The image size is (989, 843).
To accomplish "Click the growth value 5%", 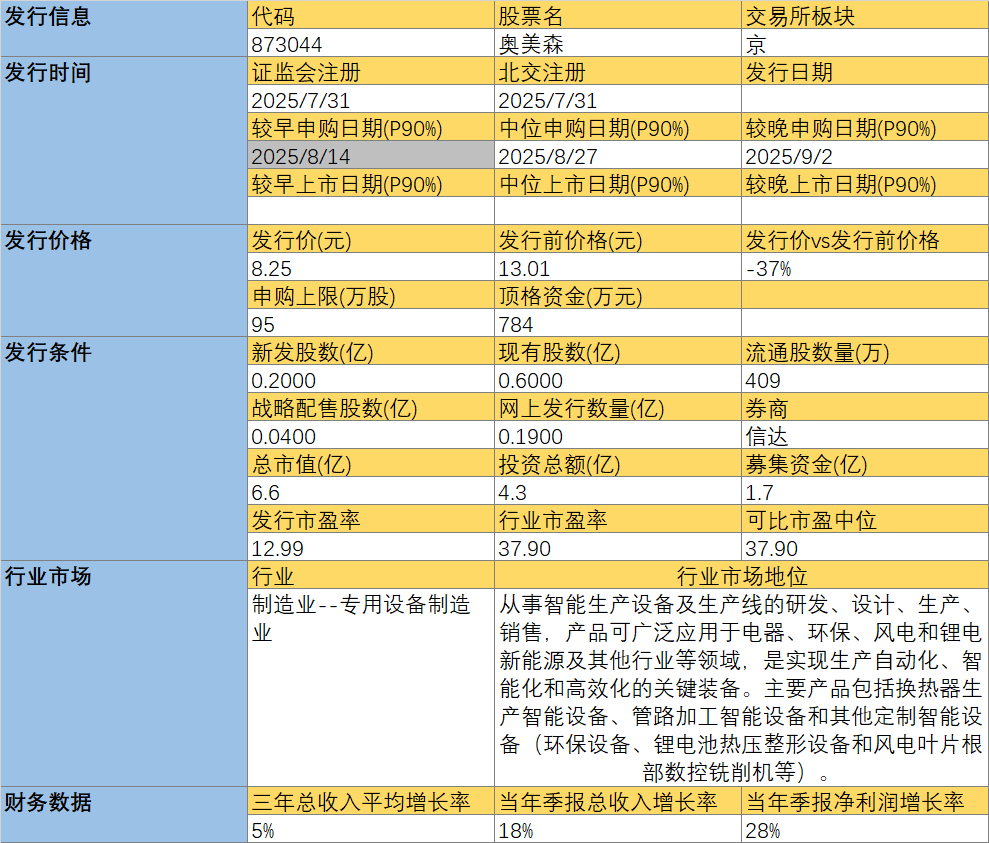I will [371, 828].
